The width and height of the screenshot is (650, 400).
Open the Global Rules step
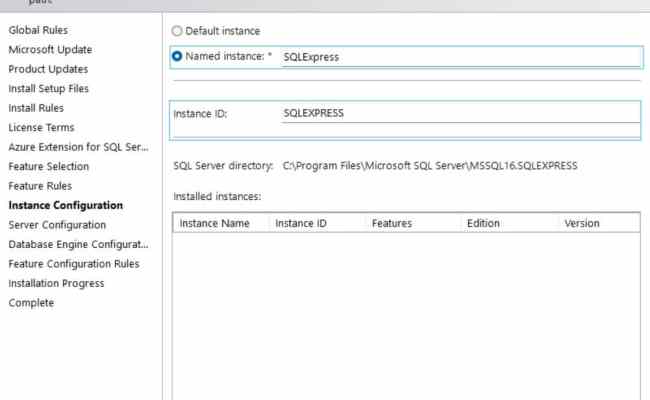click(38, 30)
